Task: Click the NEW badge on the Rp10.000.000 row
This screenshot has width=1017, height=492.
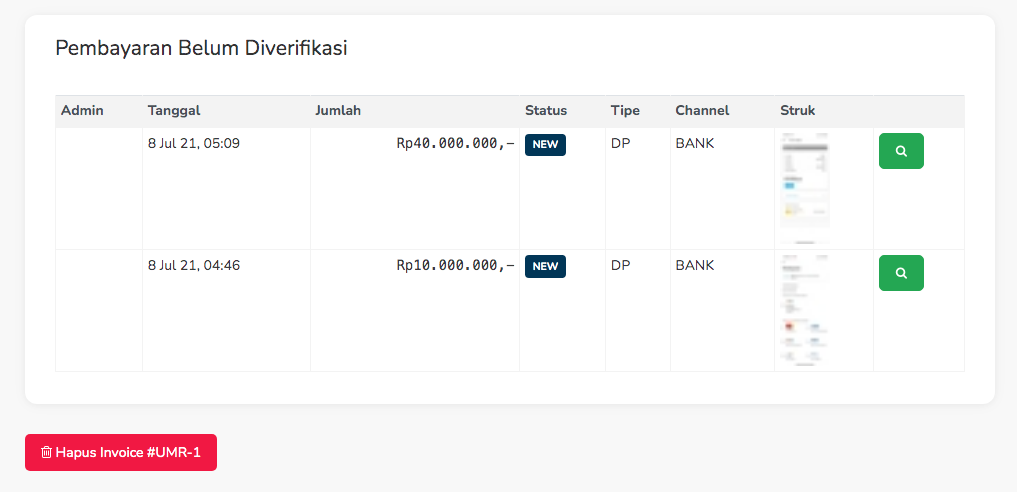Action: click(545, 267)
